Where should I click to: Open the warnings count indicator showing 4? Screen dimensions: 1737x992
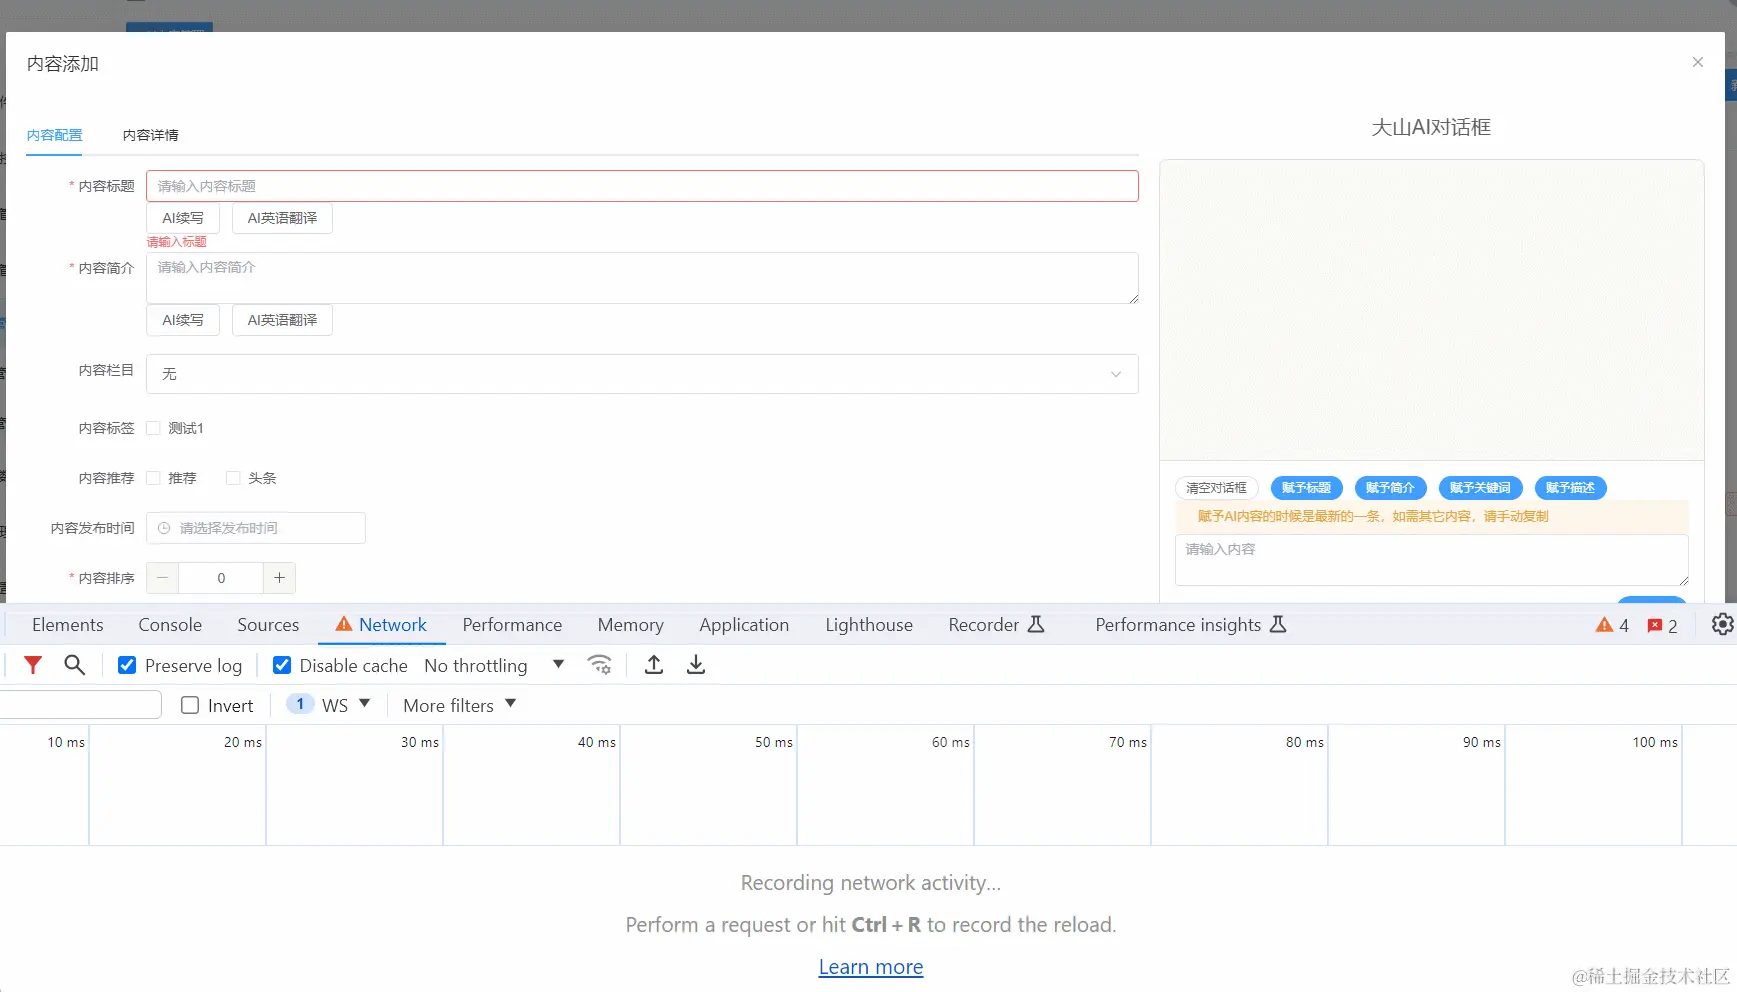pos(1612,625)
